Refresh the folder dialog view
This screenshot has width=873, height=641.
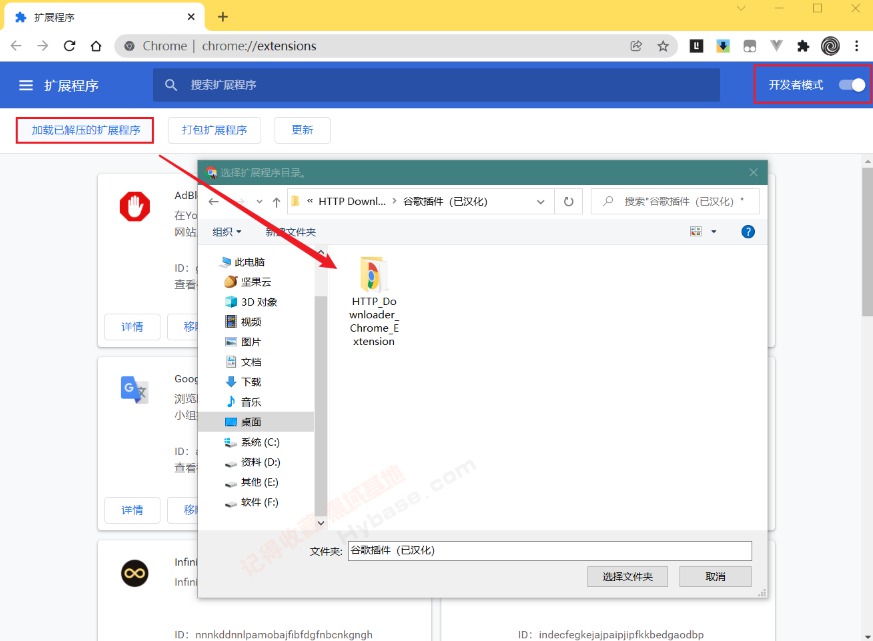[568, 202]
